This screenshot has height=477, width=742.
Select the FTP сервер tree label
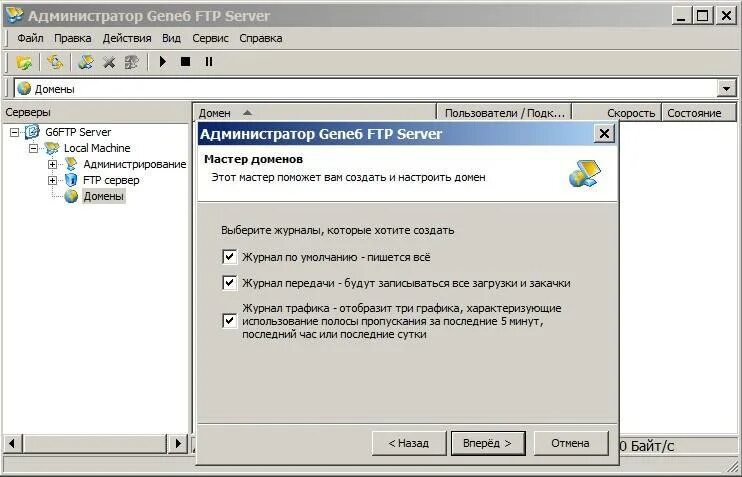111,180
